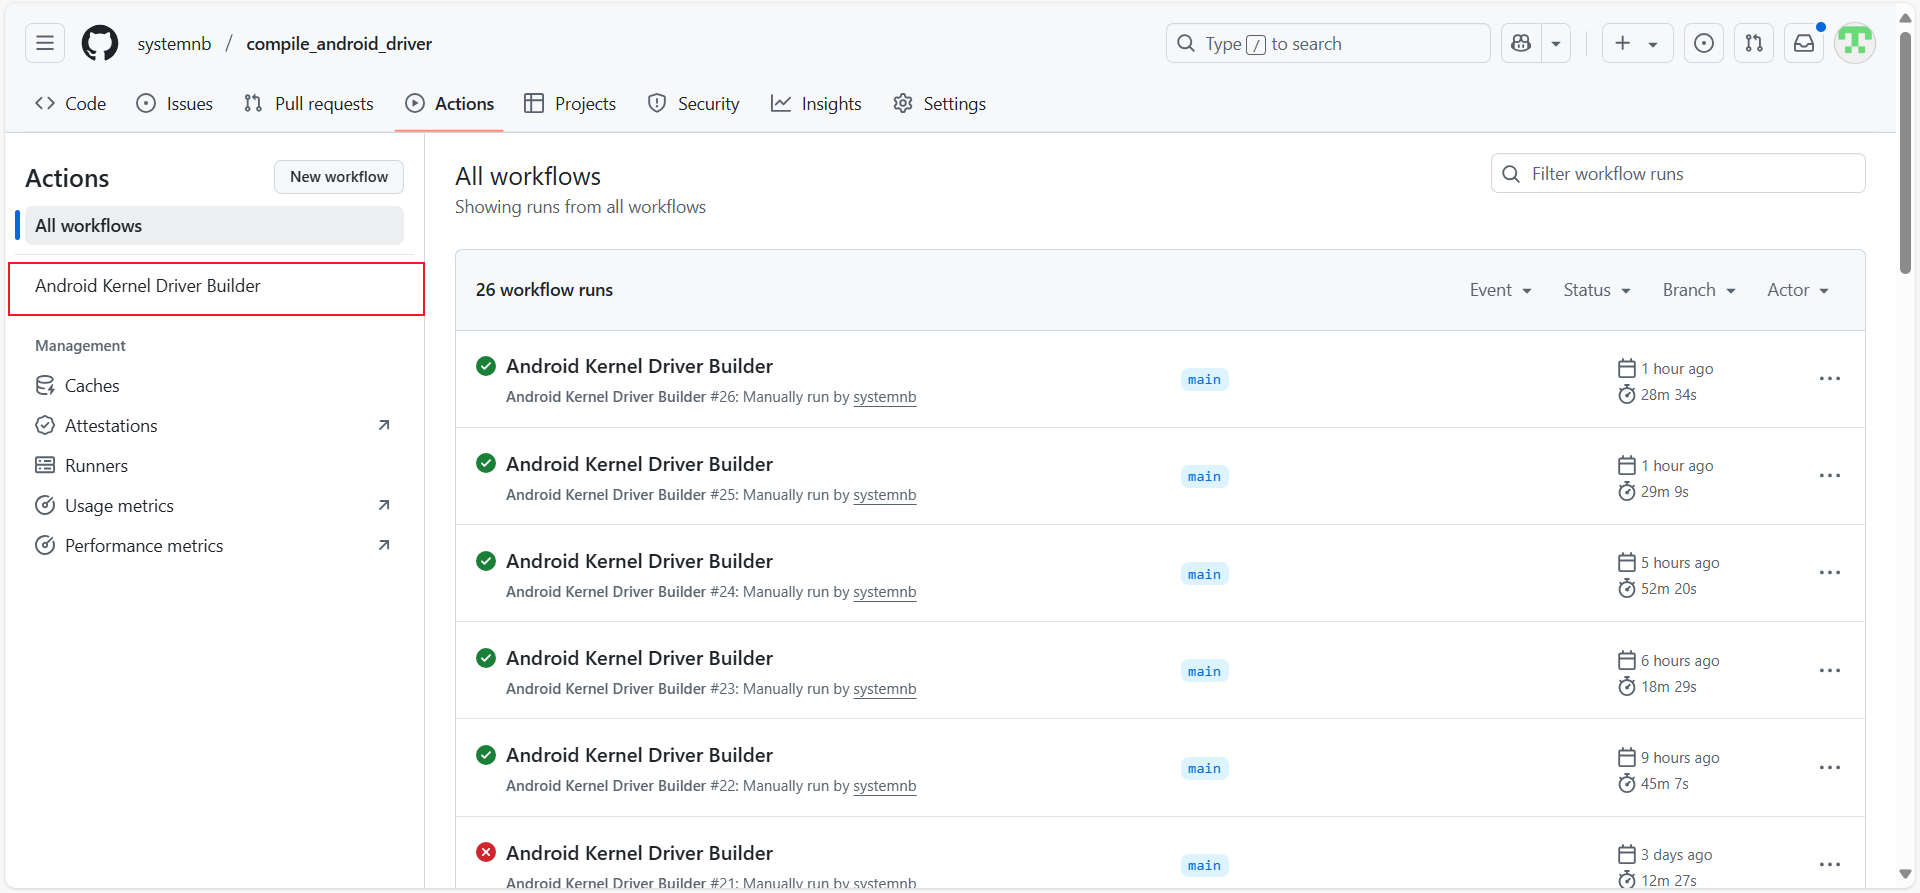This screenshot has width=1920, height=893.
Task: Open three-dot menu for run #21
Action: pyautogui.click(x=1830, y=865)
